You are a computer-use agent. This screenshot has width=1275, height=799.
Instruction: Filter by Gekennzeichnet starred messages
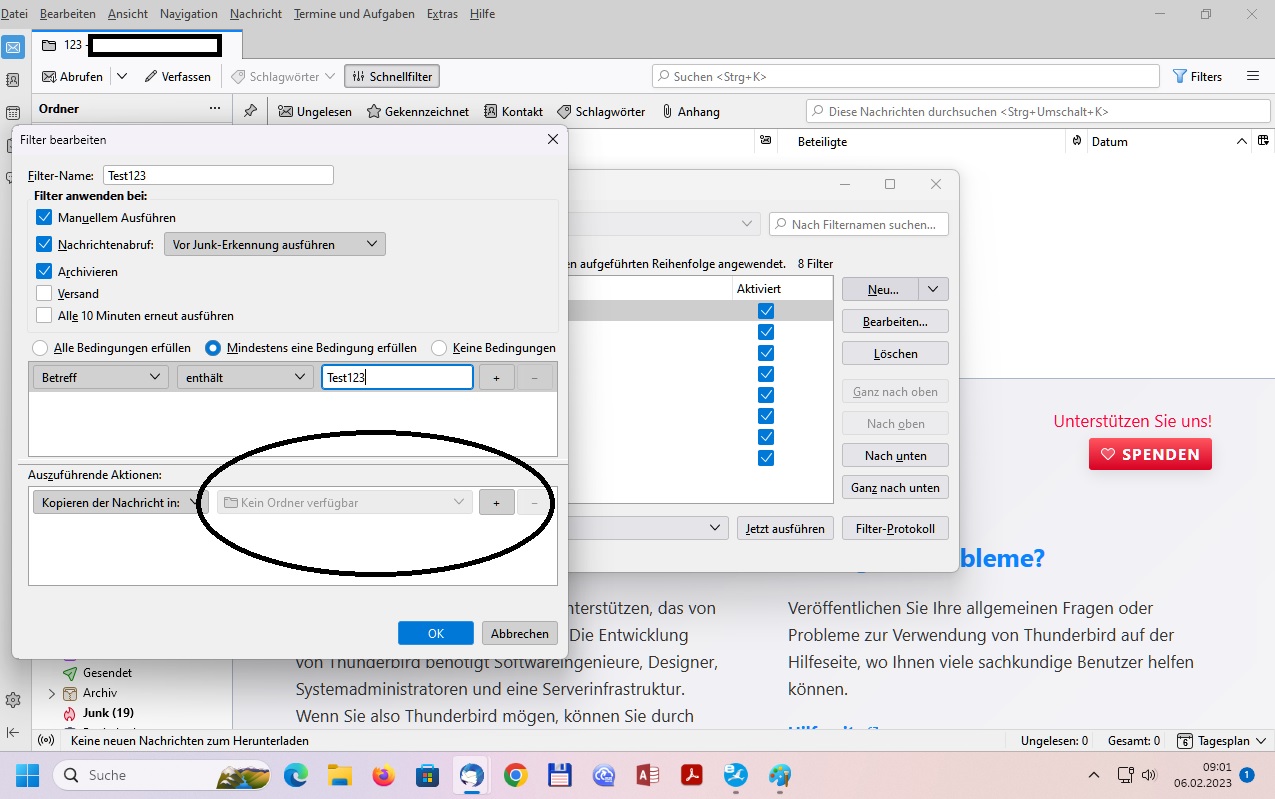coord(418,111)
